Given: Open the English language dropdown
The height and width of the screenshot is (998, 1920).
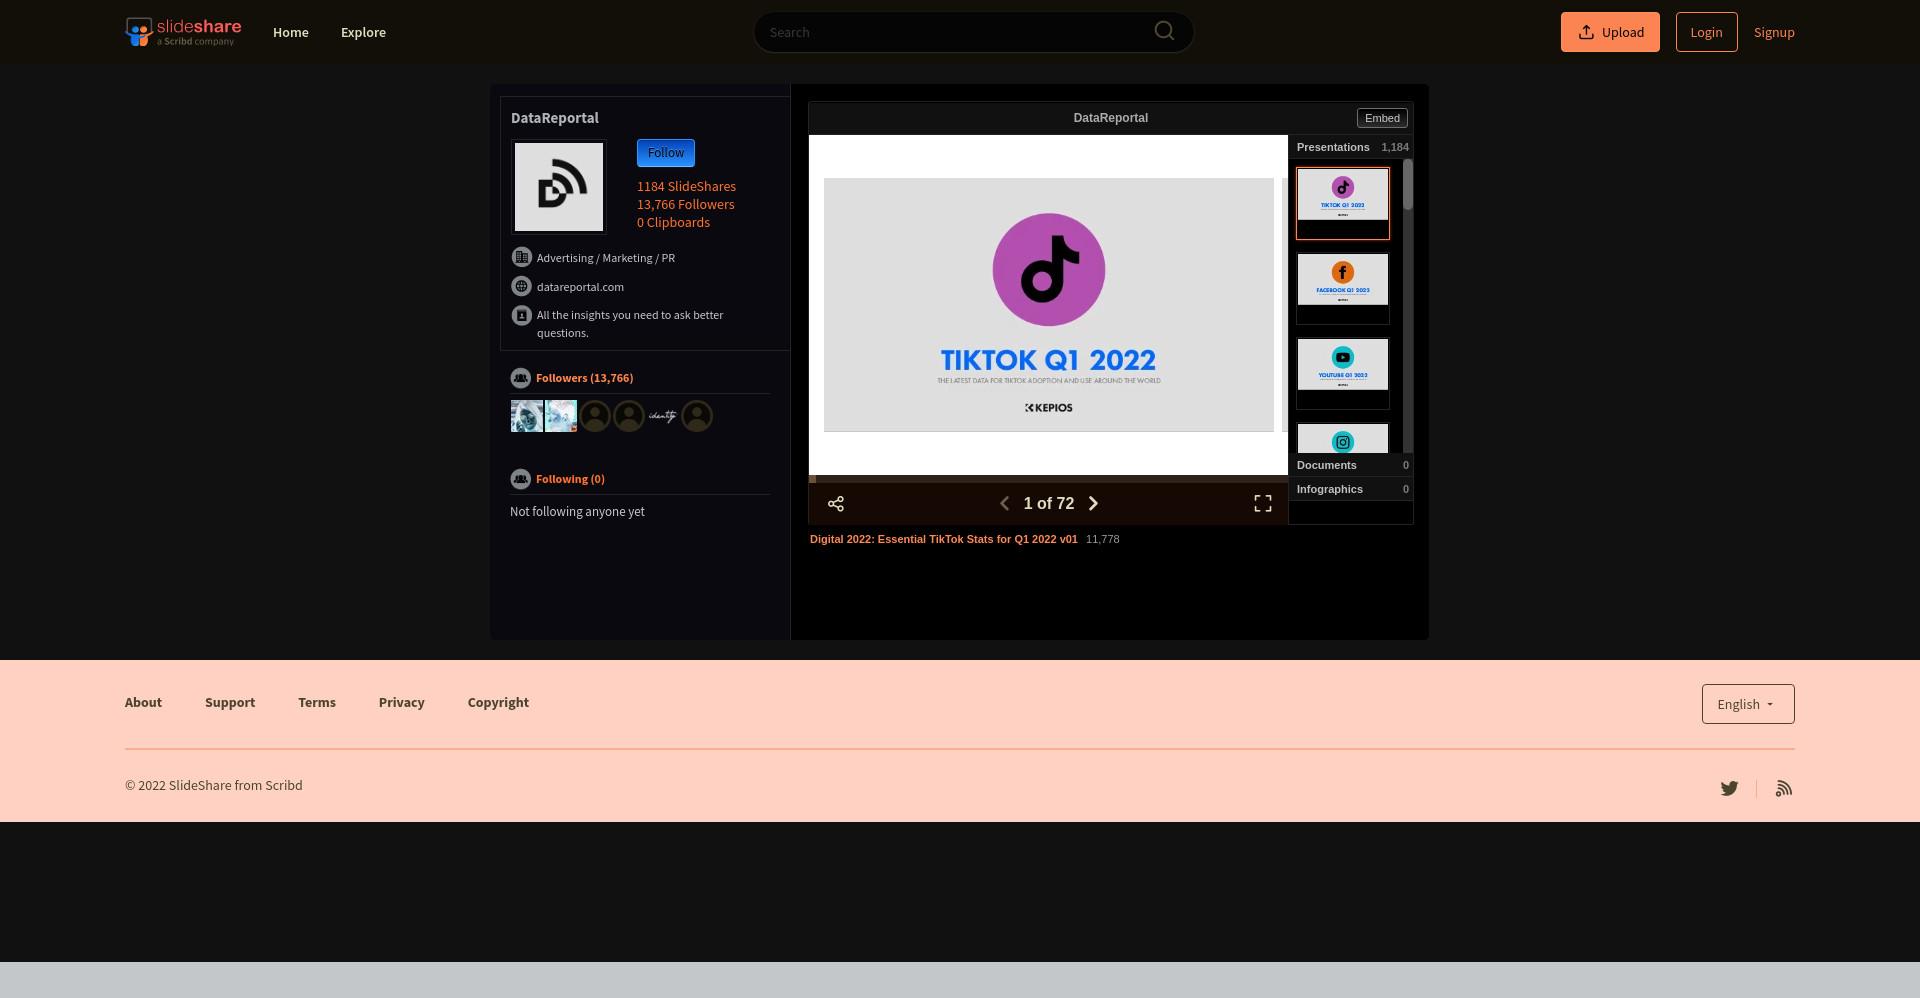Looking at the screenshot, I should pyautogui.click(x=1748, y=704).
